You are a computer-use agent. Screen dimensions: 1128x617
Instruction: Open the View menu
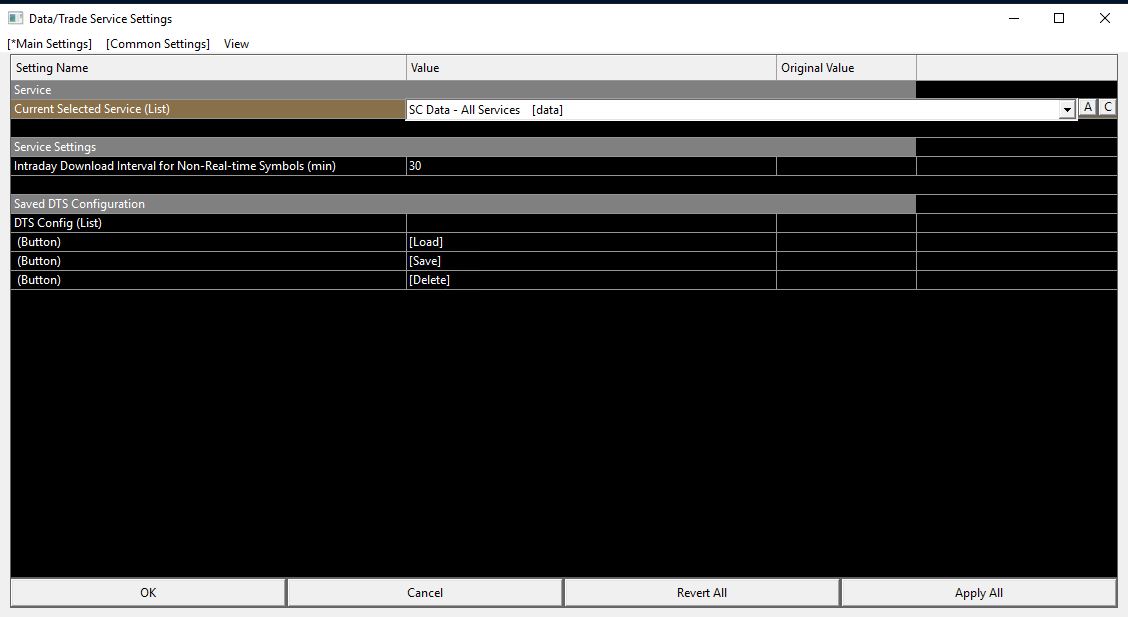pos(236,44)
